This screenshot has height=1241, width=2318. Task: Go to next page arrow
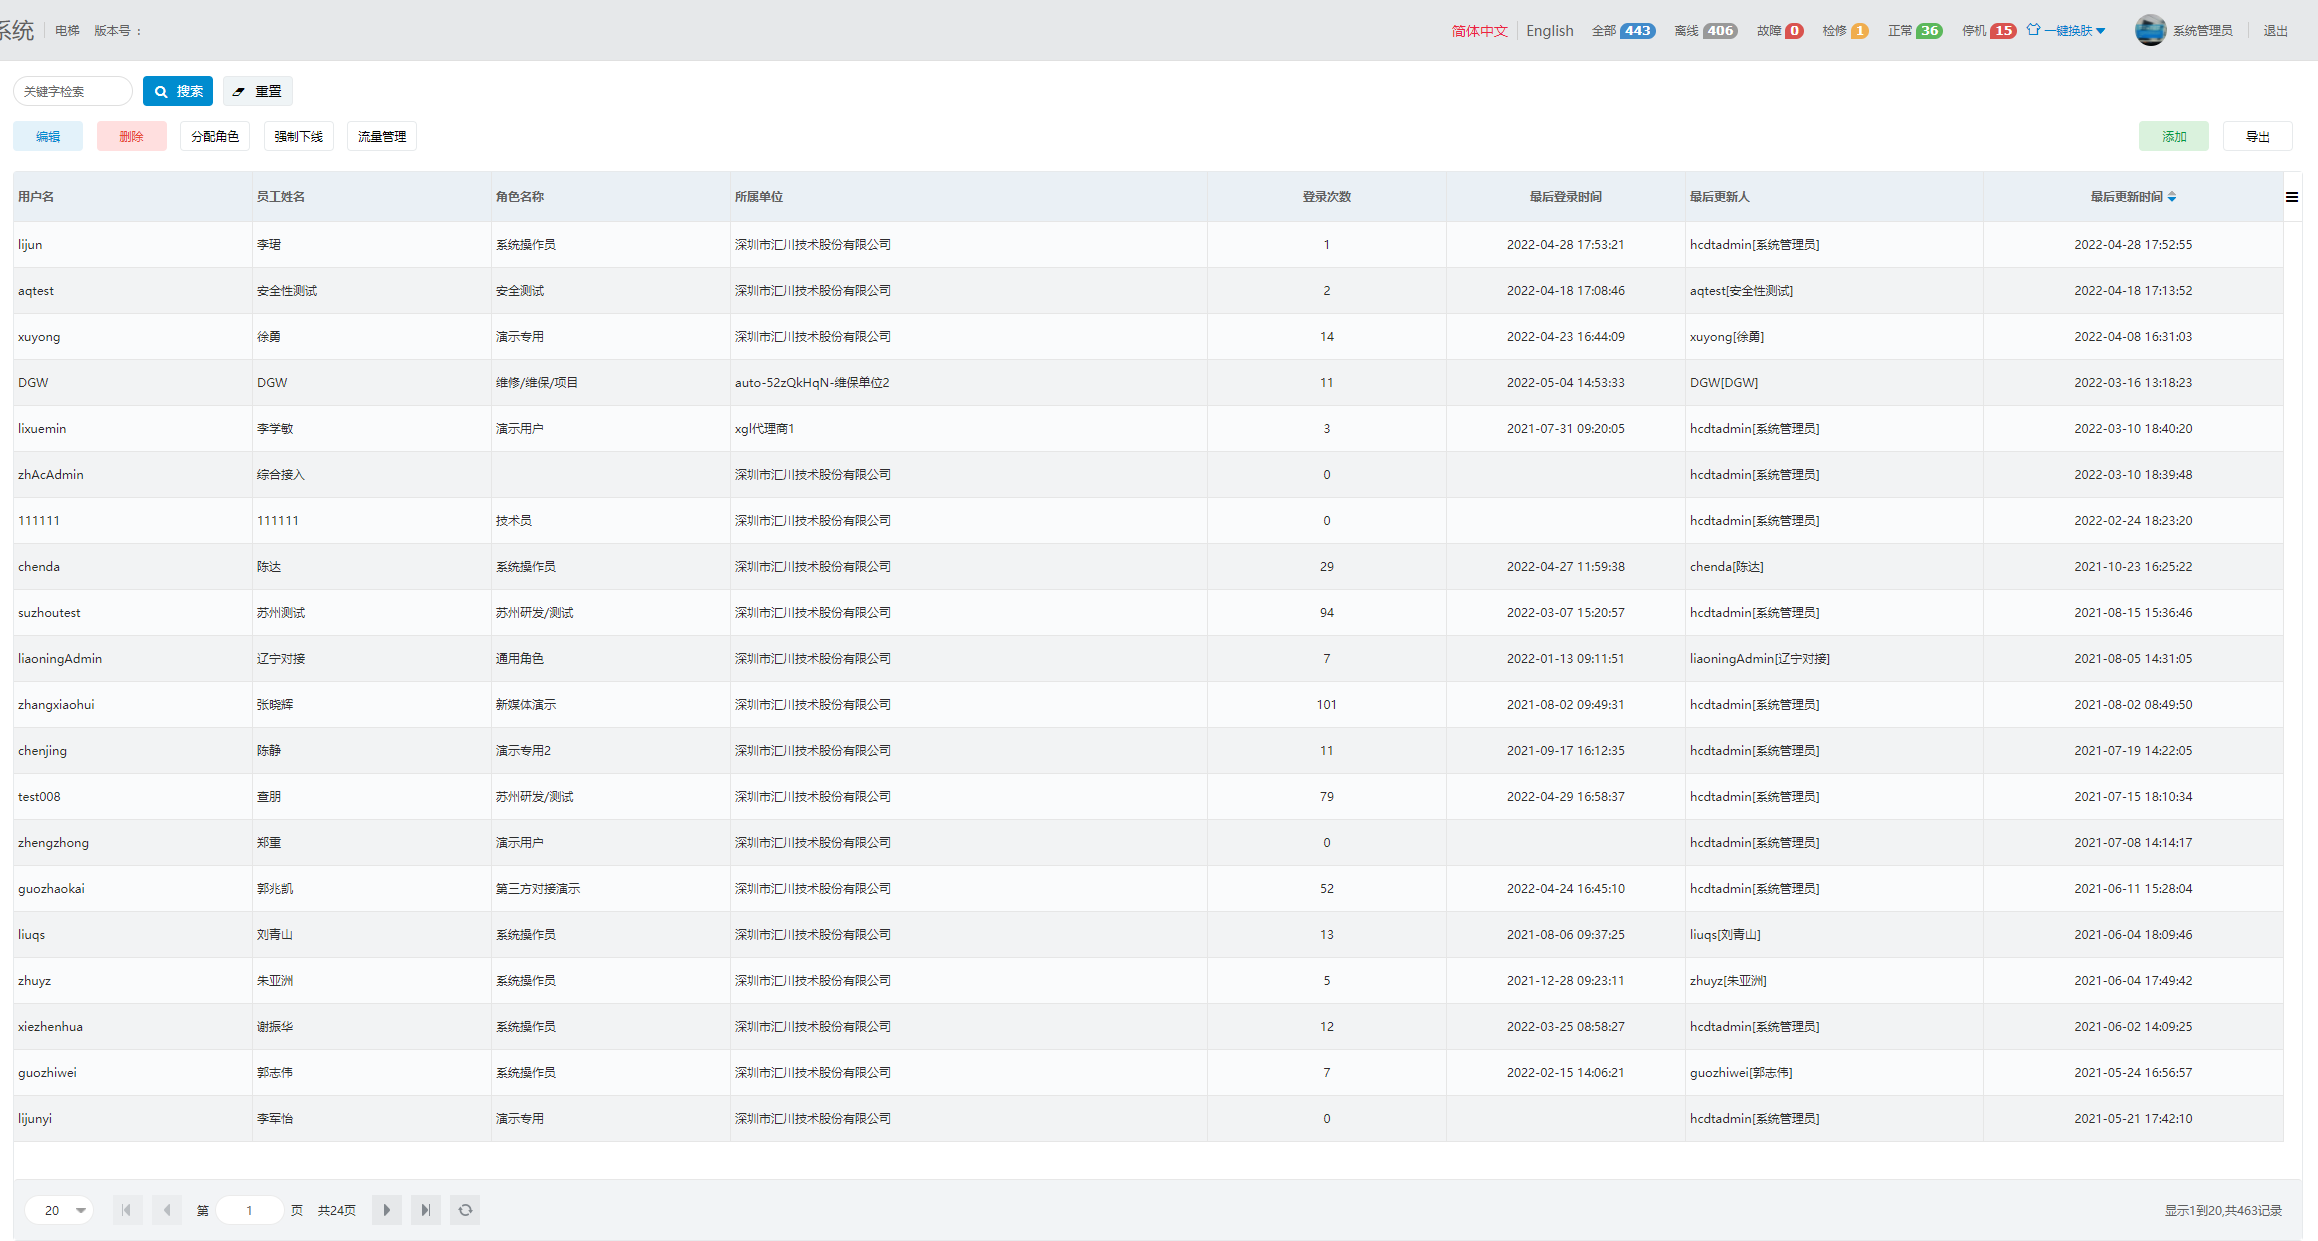point(387,1210)
